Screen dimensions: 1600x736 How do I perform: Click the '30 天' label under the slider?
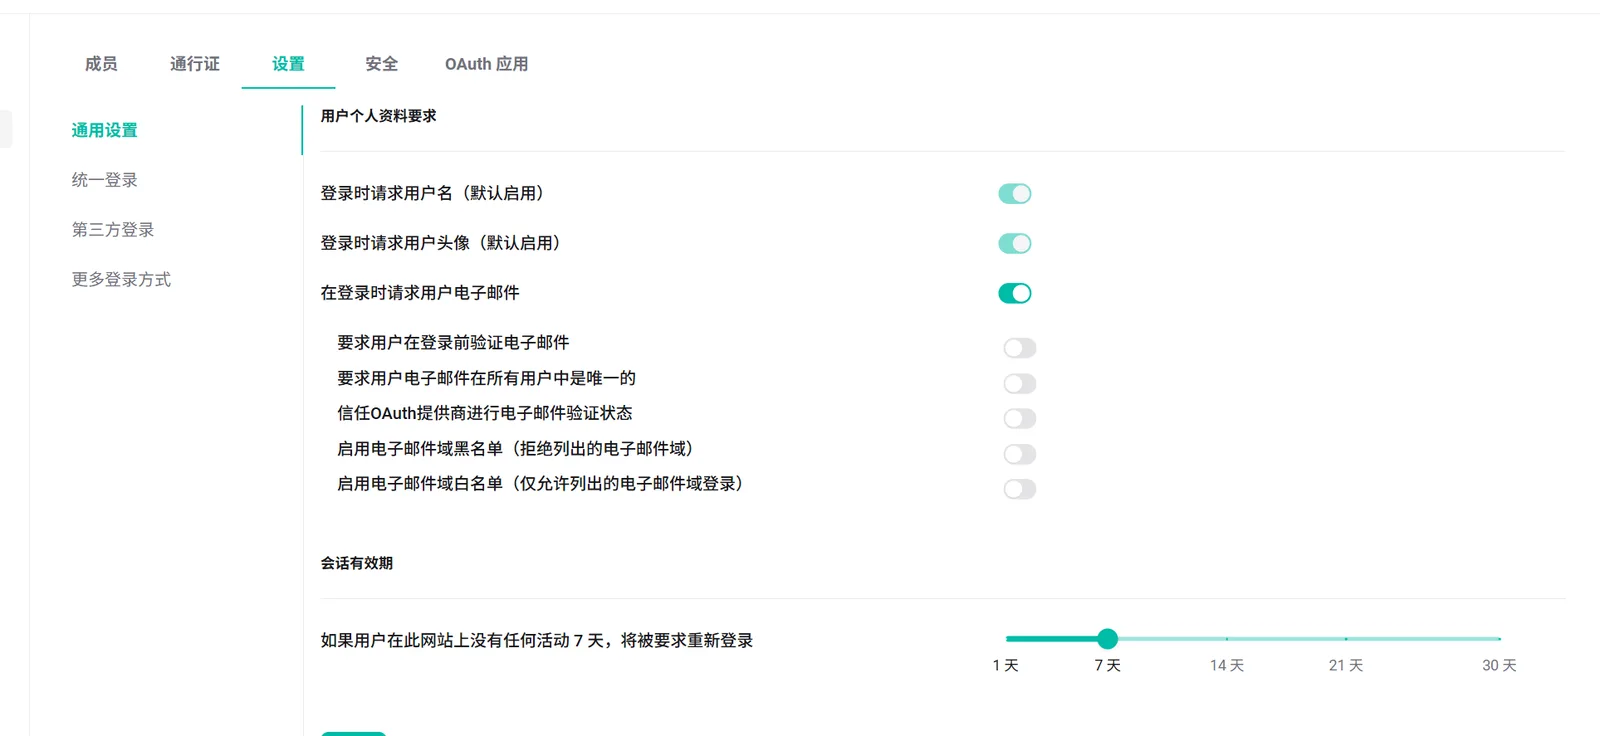(1499, 665)
